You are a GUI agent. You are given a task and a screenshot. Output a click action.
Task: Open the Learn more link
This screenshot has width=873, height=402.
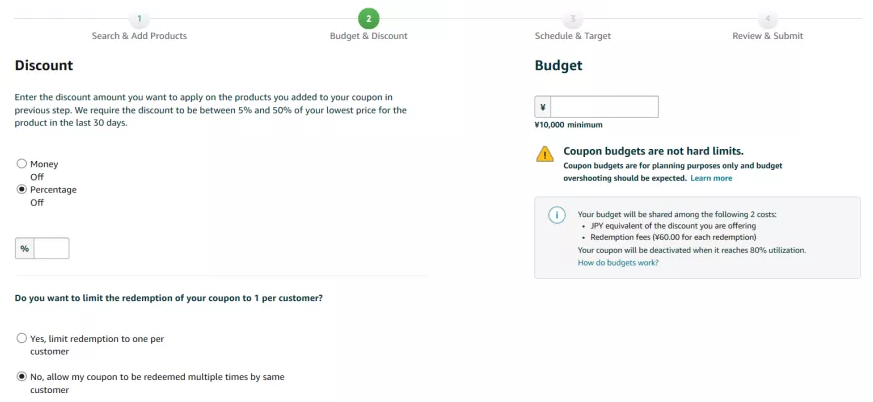click(711, 178)
